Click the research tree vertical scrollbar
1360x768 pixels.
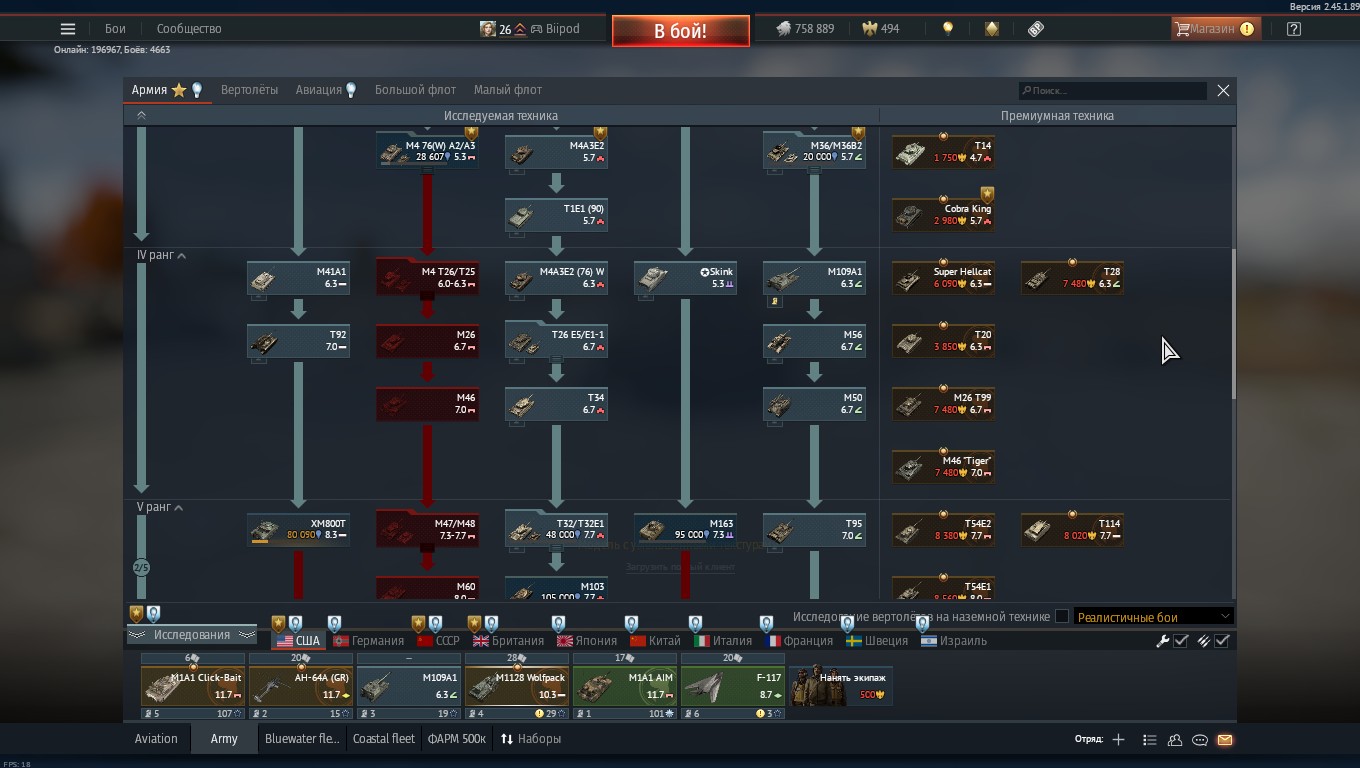[1233, 324]
